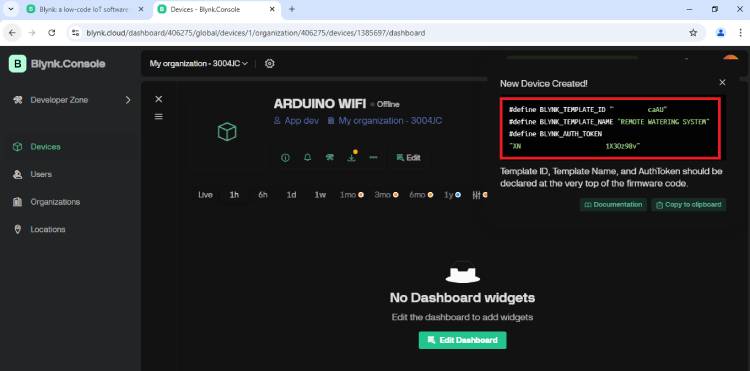Open Users in the sidebar
Screen dimensions: 750x371
[x=41, y=175]
